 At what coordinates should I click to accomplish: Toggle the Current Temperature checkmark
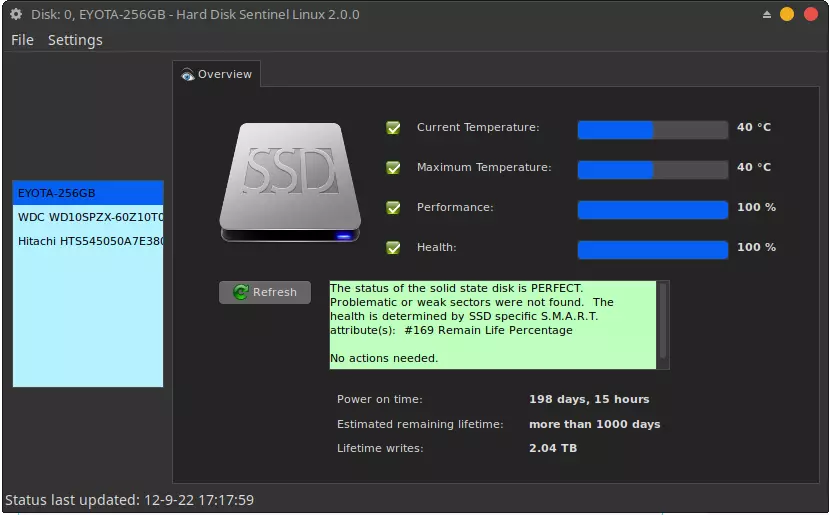click(393, 127)
